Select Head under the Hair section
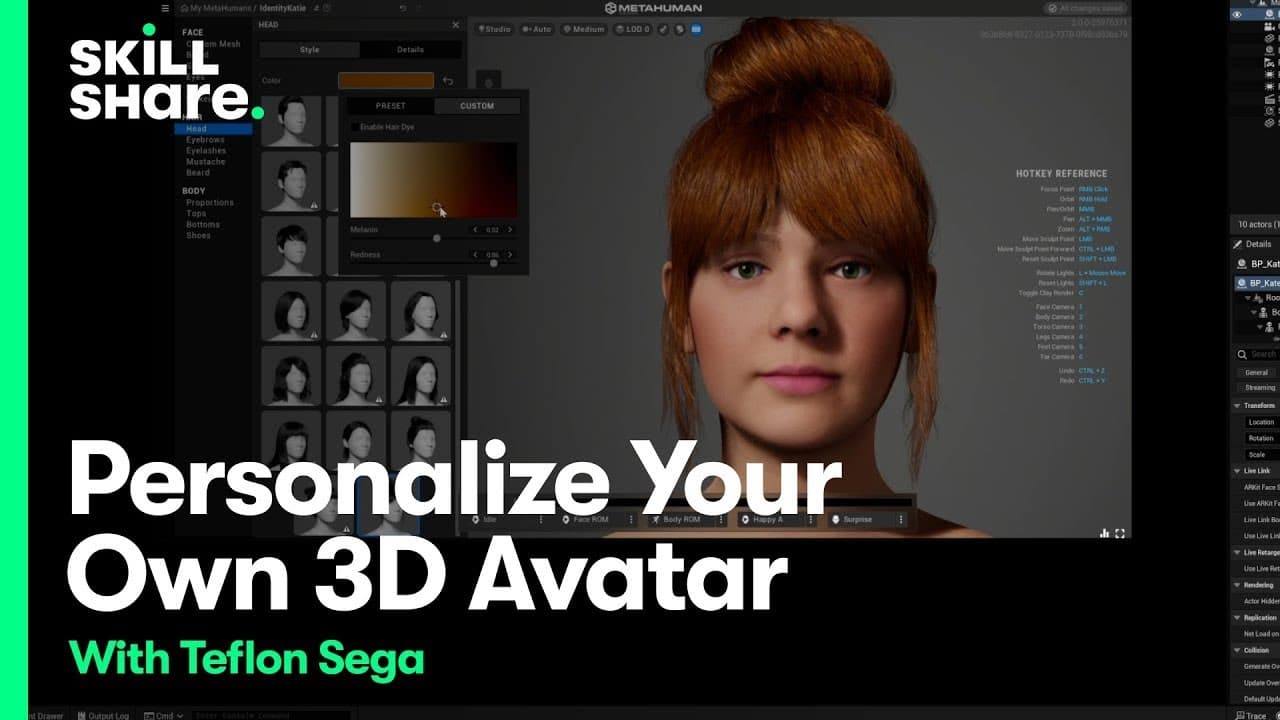 click(213, 129)
